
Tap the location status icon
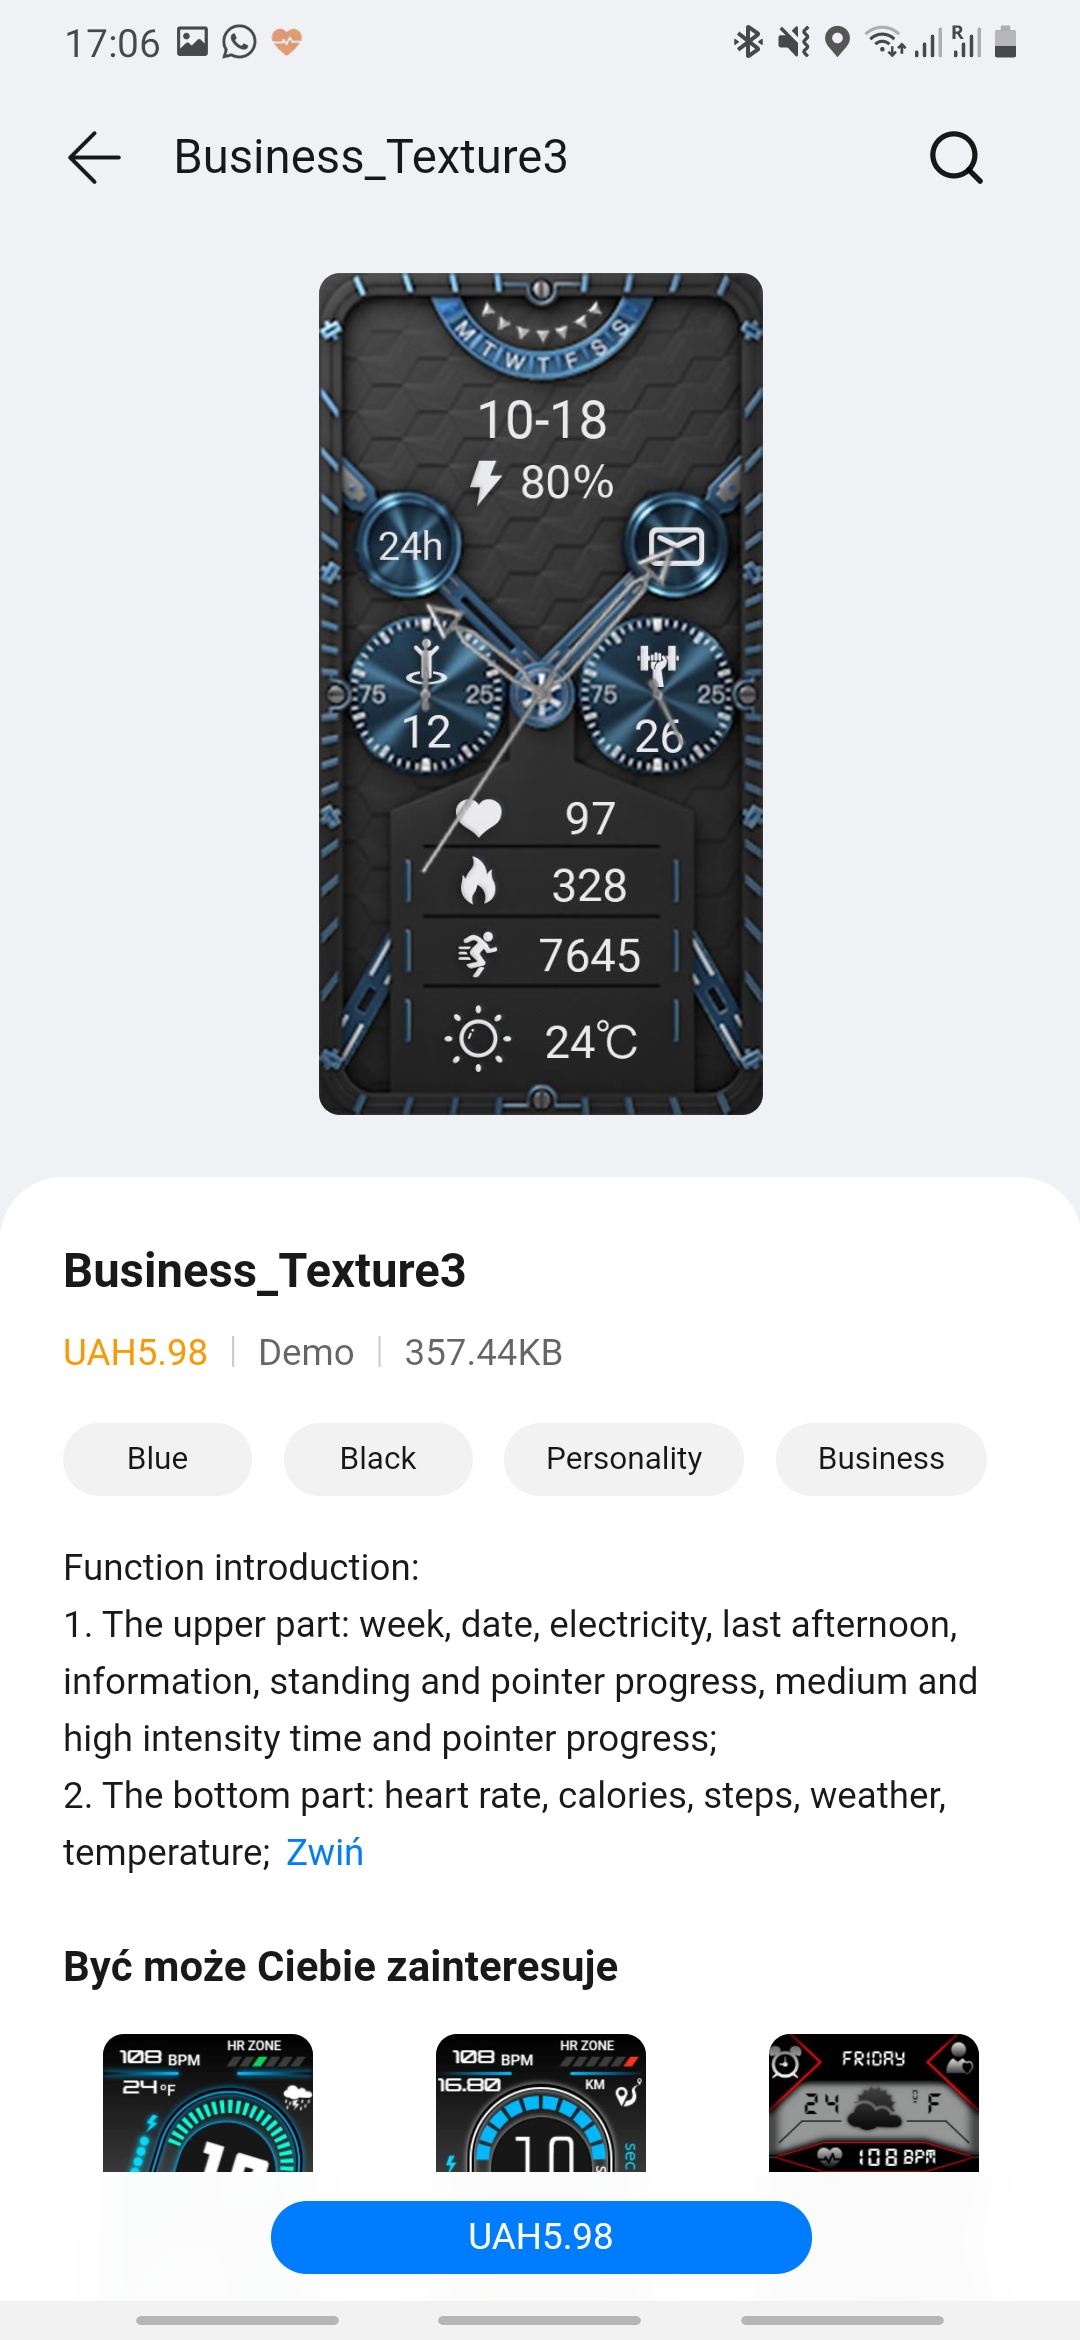pyautogui.click(x=837, y=42)
